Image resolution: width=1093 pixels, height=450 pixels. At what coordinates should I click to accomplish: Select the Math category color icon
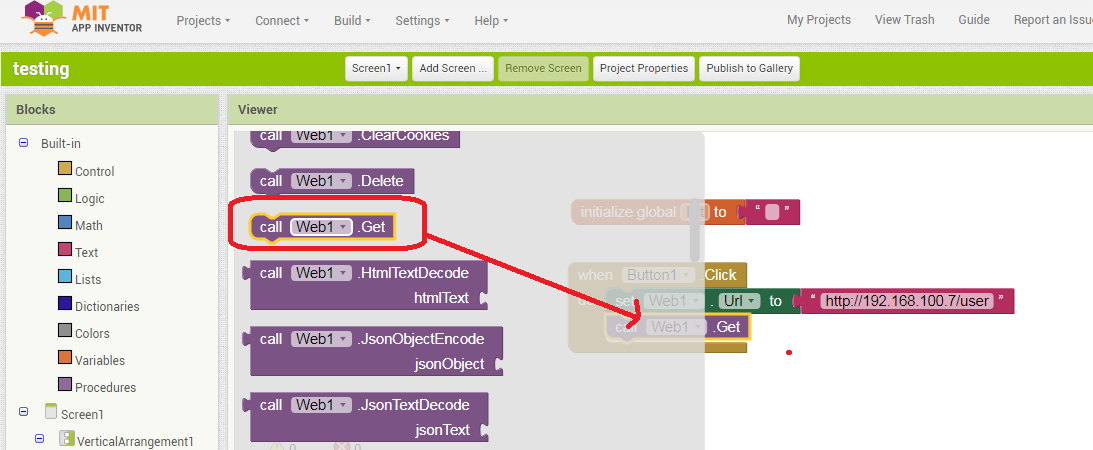tap(65, 223)
